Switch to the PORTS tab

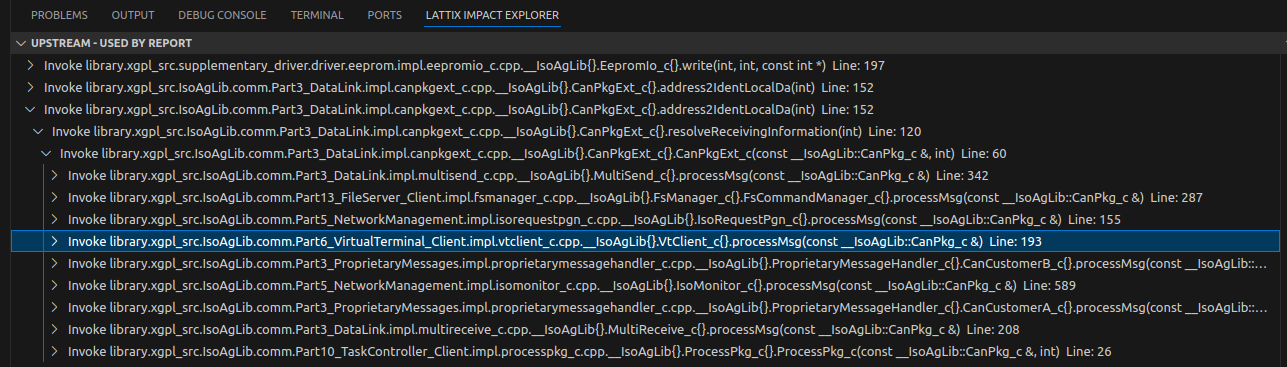point(385,16)
